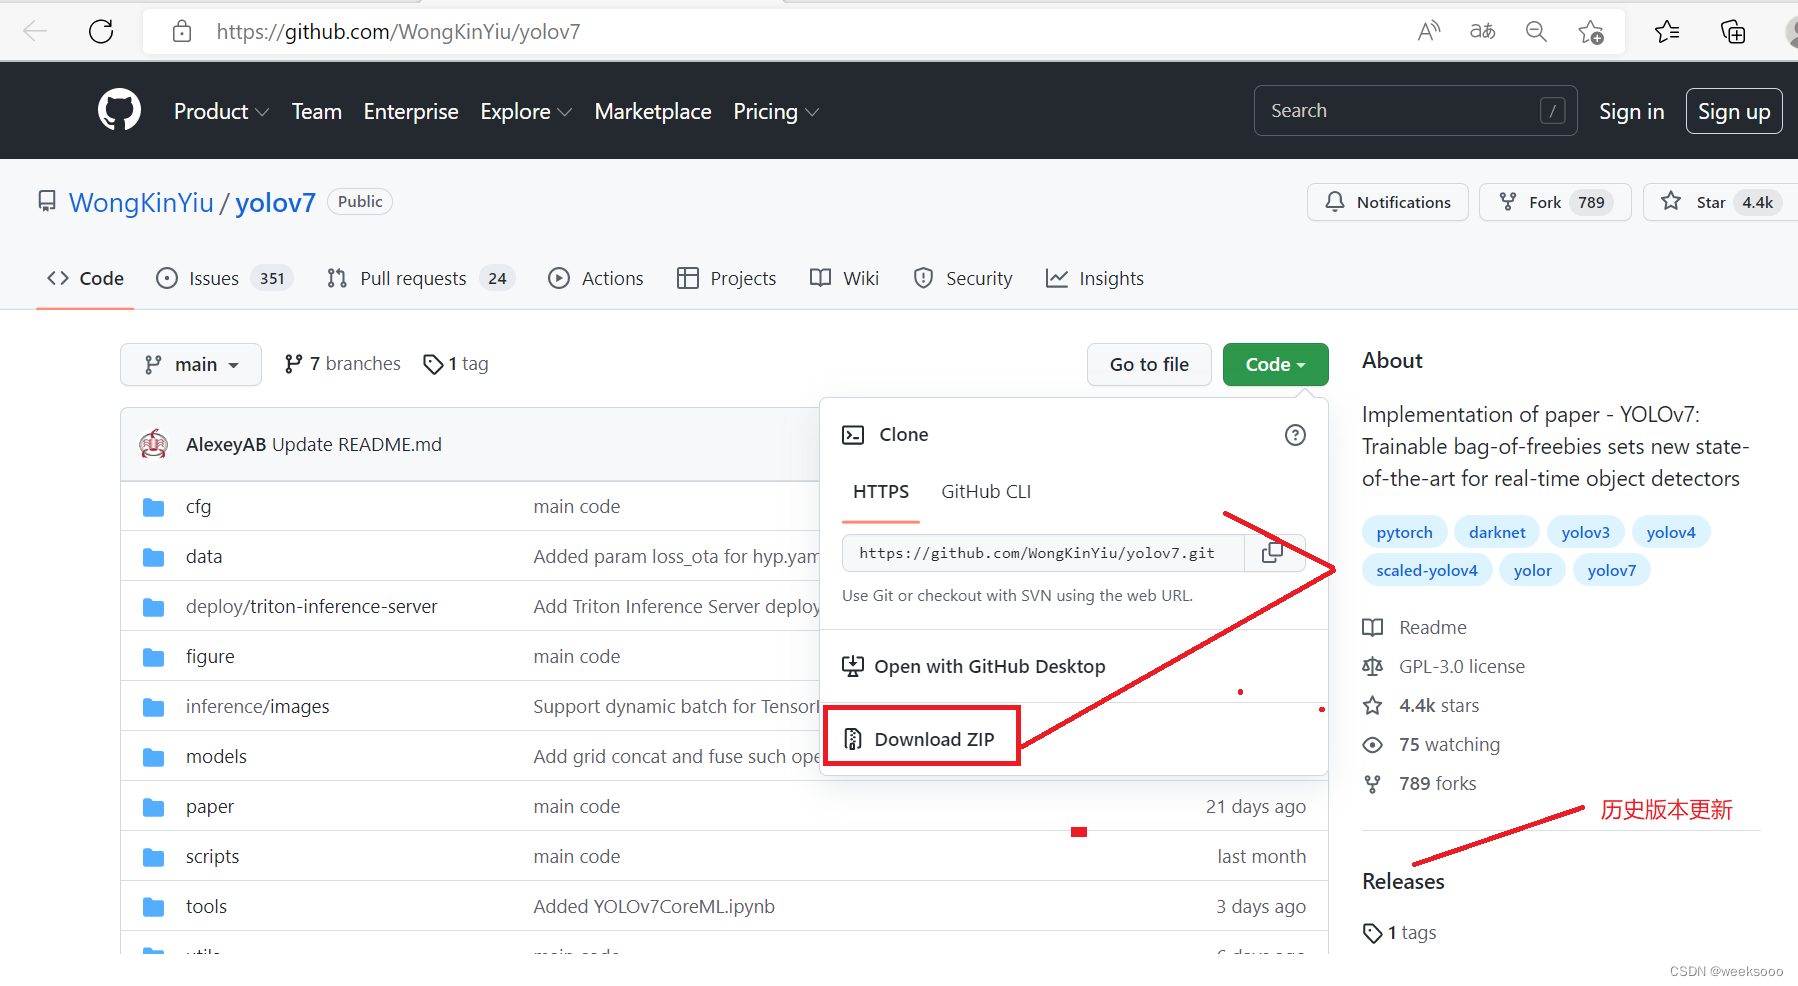Focus the GitHub search field
The height and width of the screenshot is (986, 1798).
coord(1415,111)
